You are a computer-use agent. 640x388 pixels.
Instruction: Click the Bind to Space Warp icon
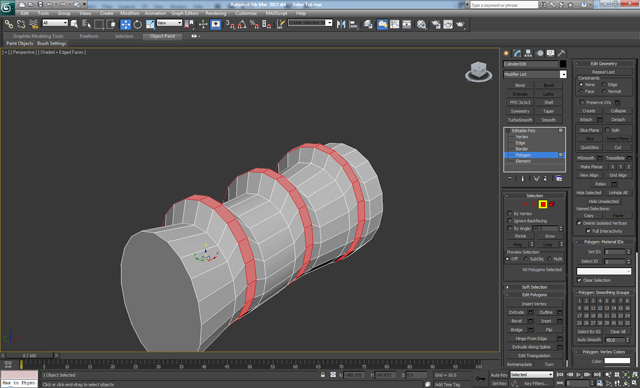tap(33, 24)
